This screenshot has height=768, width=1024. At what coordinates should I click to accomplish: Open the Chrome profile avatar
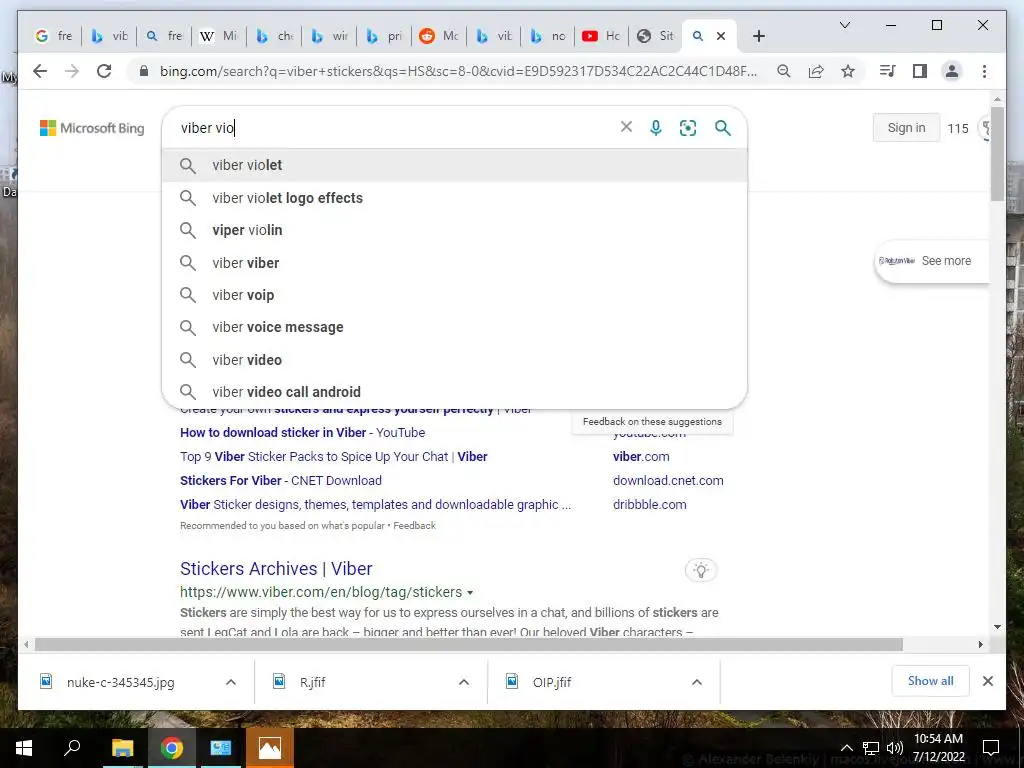pyautogui.click(x=952, y=71)
